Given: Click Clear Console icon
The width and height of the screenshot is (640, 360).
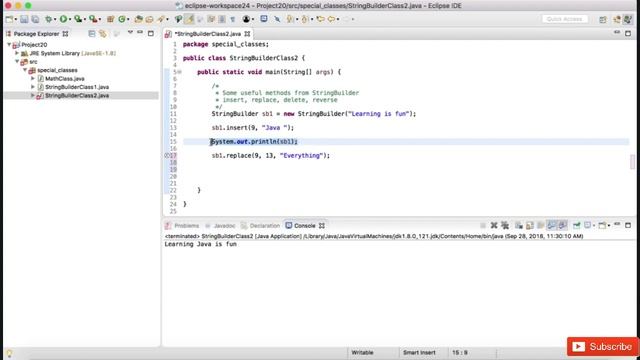Looking at the screenshot, I should click(x=519, y=225).
